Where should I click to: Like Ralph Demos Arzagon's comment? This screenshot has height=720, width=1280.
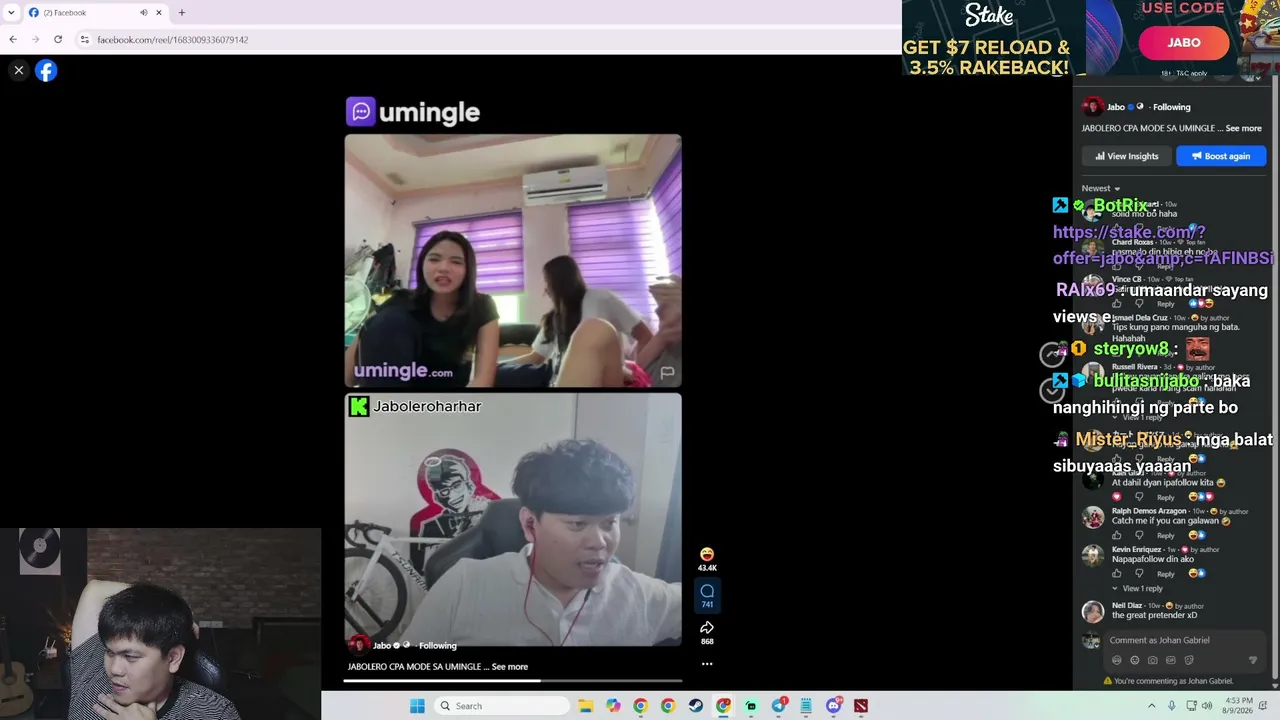[1117, 535]
